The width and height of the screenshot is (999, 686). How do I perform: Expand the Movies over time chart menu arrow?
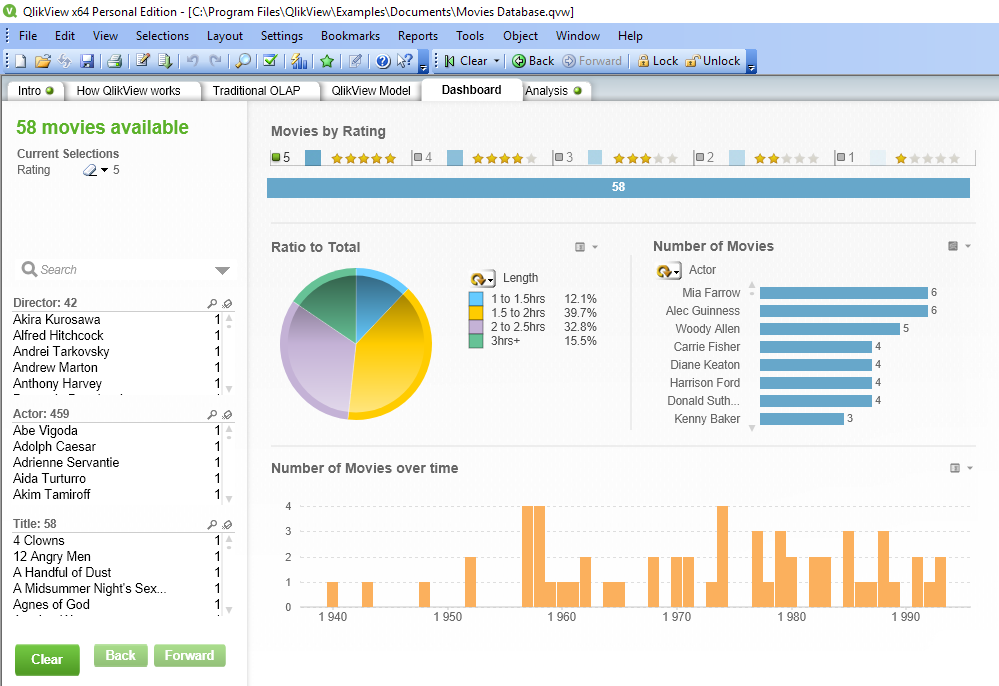(970, 468)
